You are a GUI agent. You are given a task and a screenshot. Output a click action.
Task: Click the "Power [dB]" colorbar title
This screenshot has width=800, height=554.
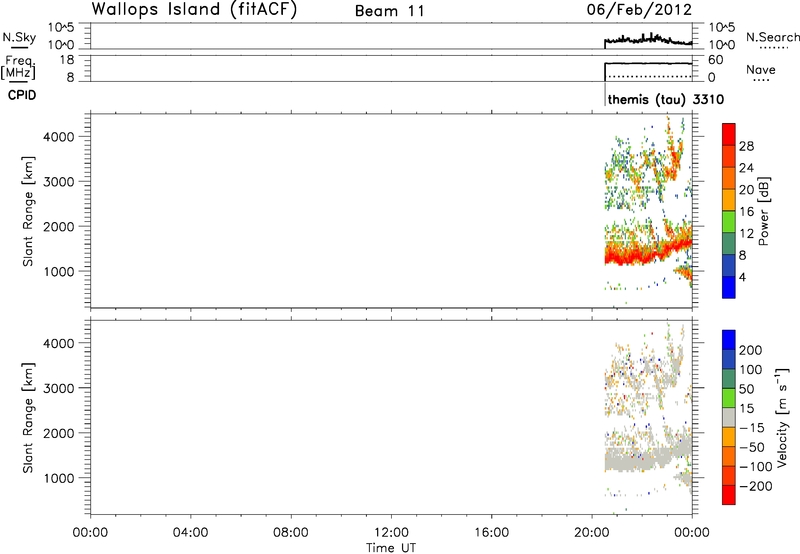763,211
